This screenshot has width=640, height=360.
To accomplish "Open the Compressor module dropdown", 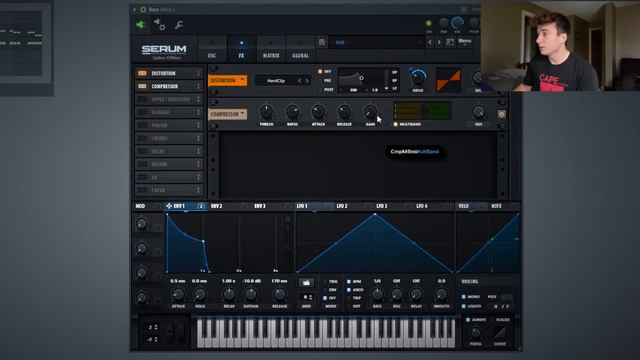I will [227, 114].
